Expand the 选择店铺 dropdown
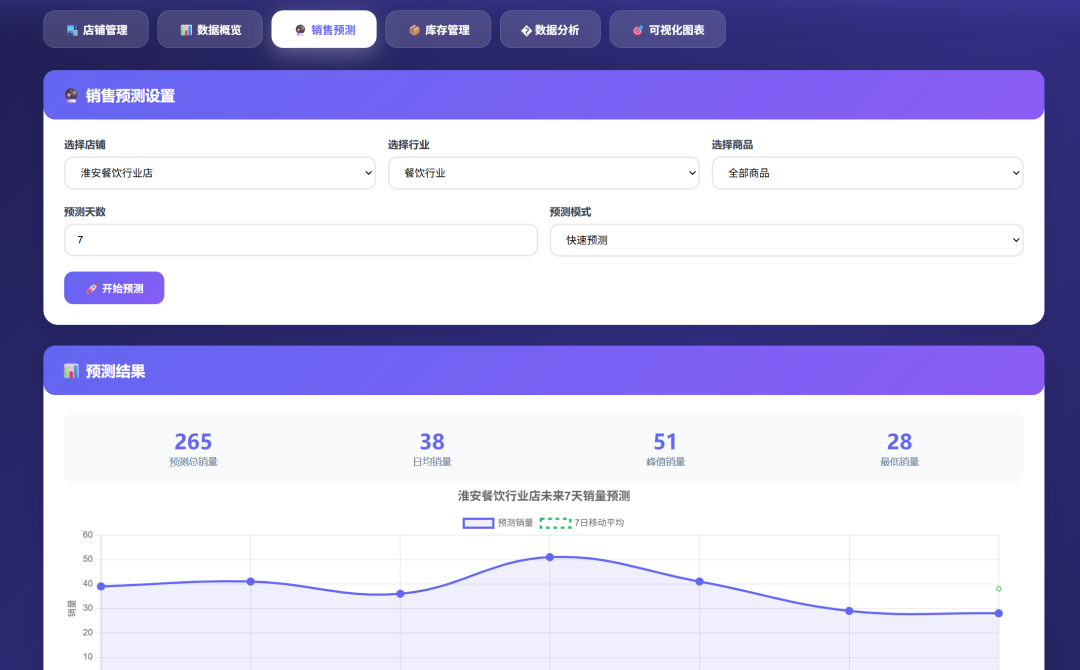Viewport: 1080px width, 670px height. [220, 173]
